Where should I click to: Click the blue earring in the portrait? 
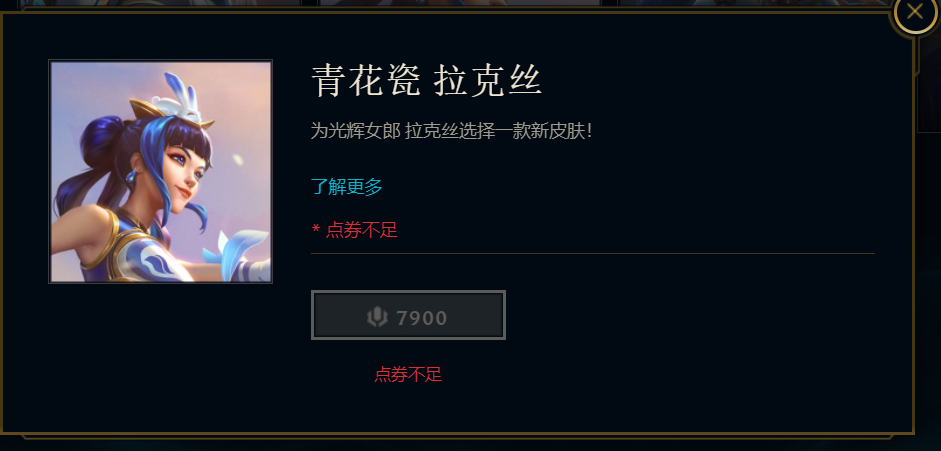131,176
